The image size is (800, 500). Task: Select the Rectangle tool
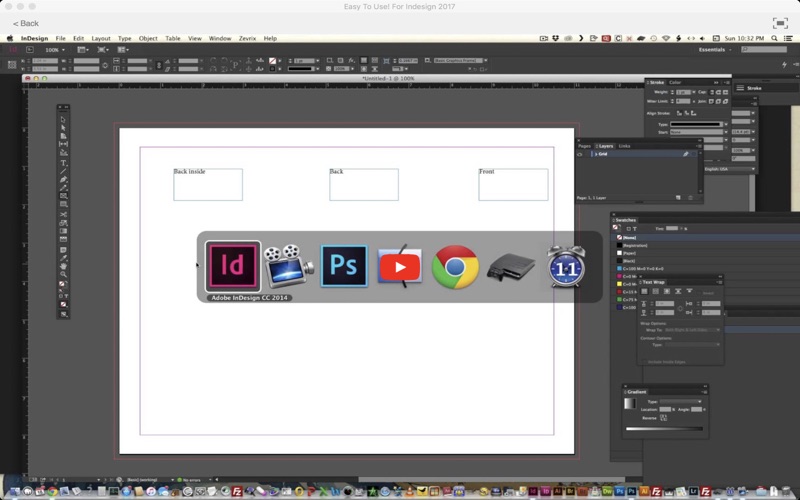click(x=63, y=204)
